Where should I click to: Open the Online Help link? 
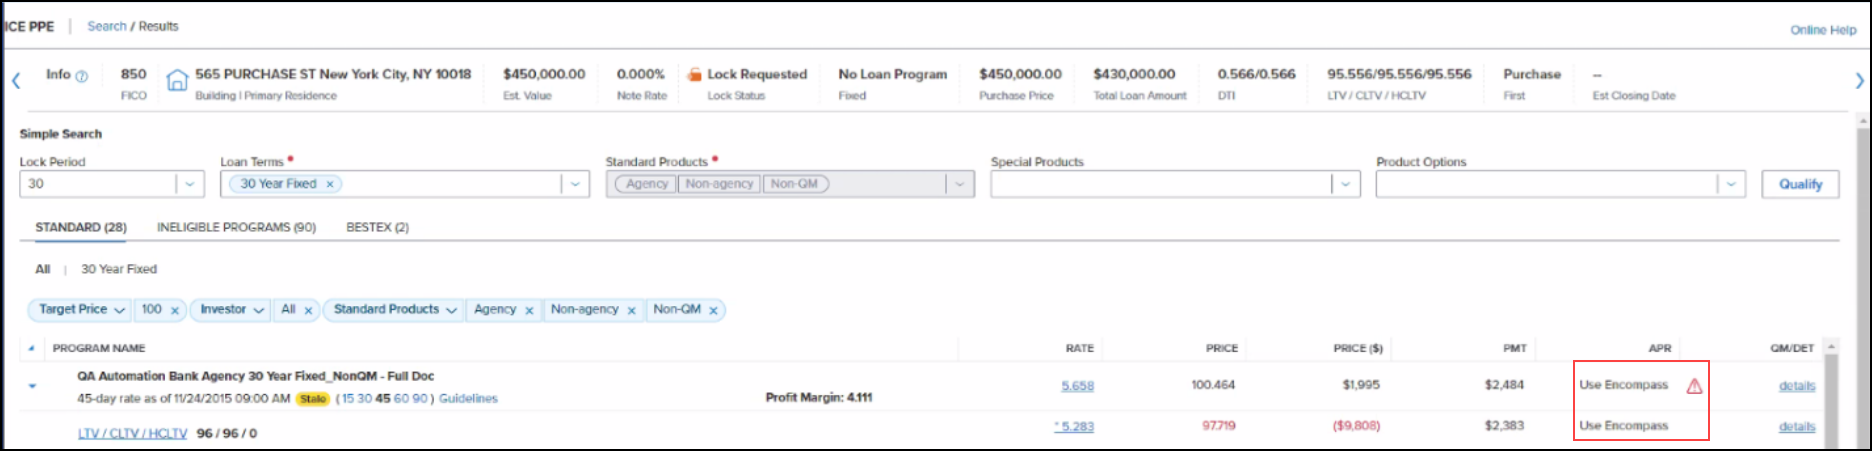[x=1822, y=30]
